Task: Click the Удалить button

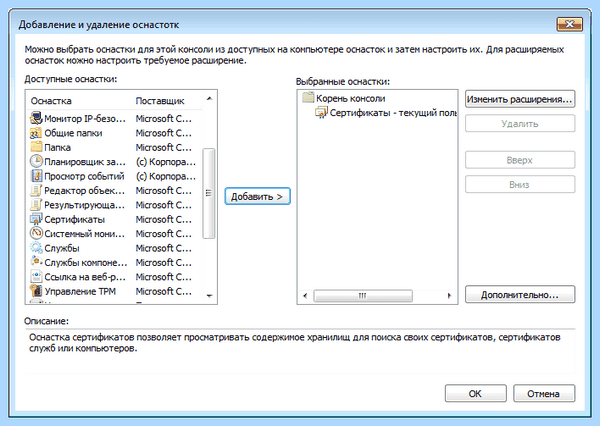Action: click(x=520, y=124)
